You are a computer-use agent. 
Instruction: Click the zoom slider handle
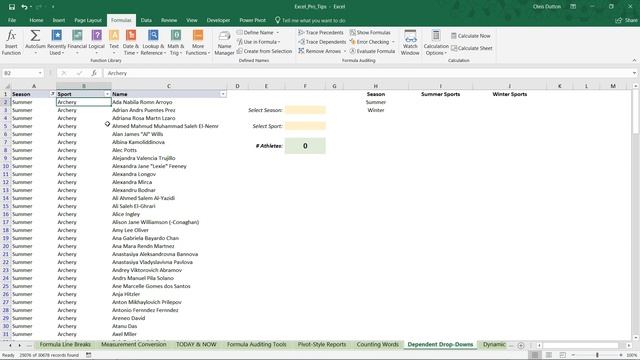coord(597,355)
